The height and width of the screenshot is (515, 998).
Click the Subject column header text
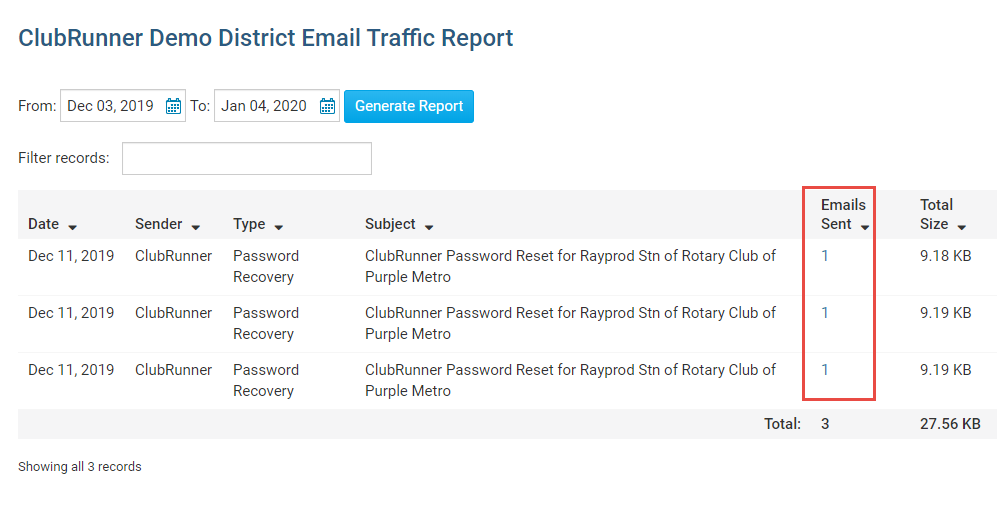pyautogui.click(x=391, y=224)
